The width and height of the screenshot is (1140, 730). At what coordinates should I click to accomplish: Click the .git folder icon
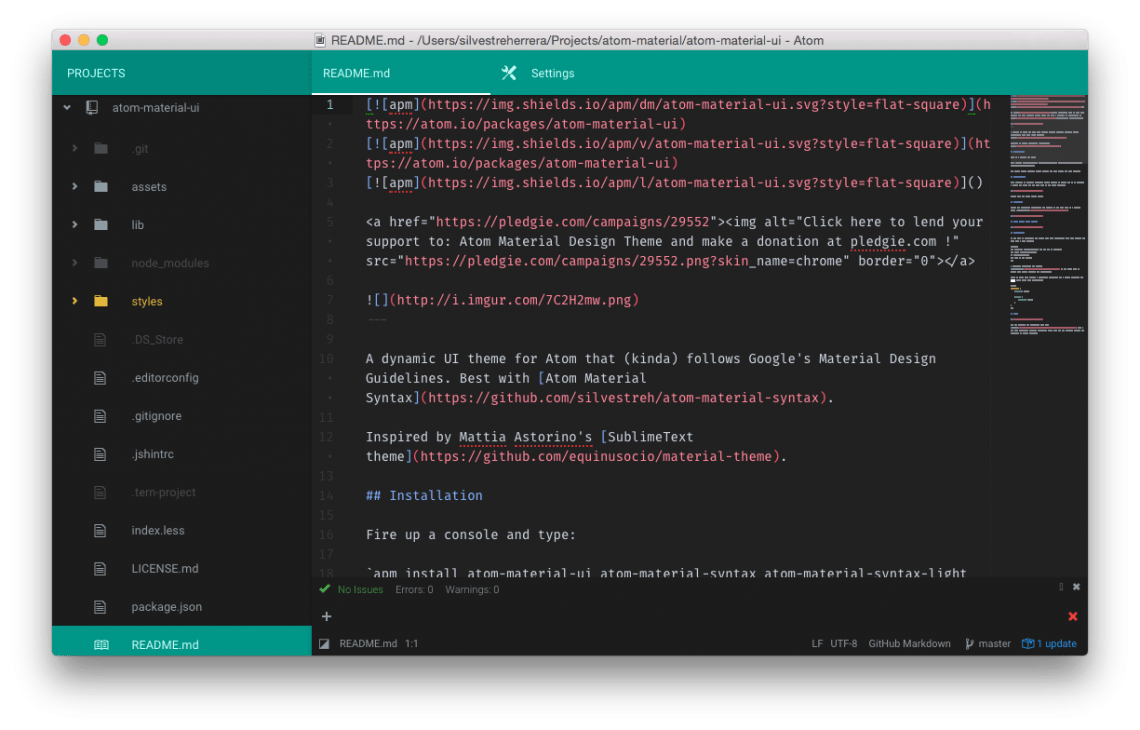click(101, 148)
